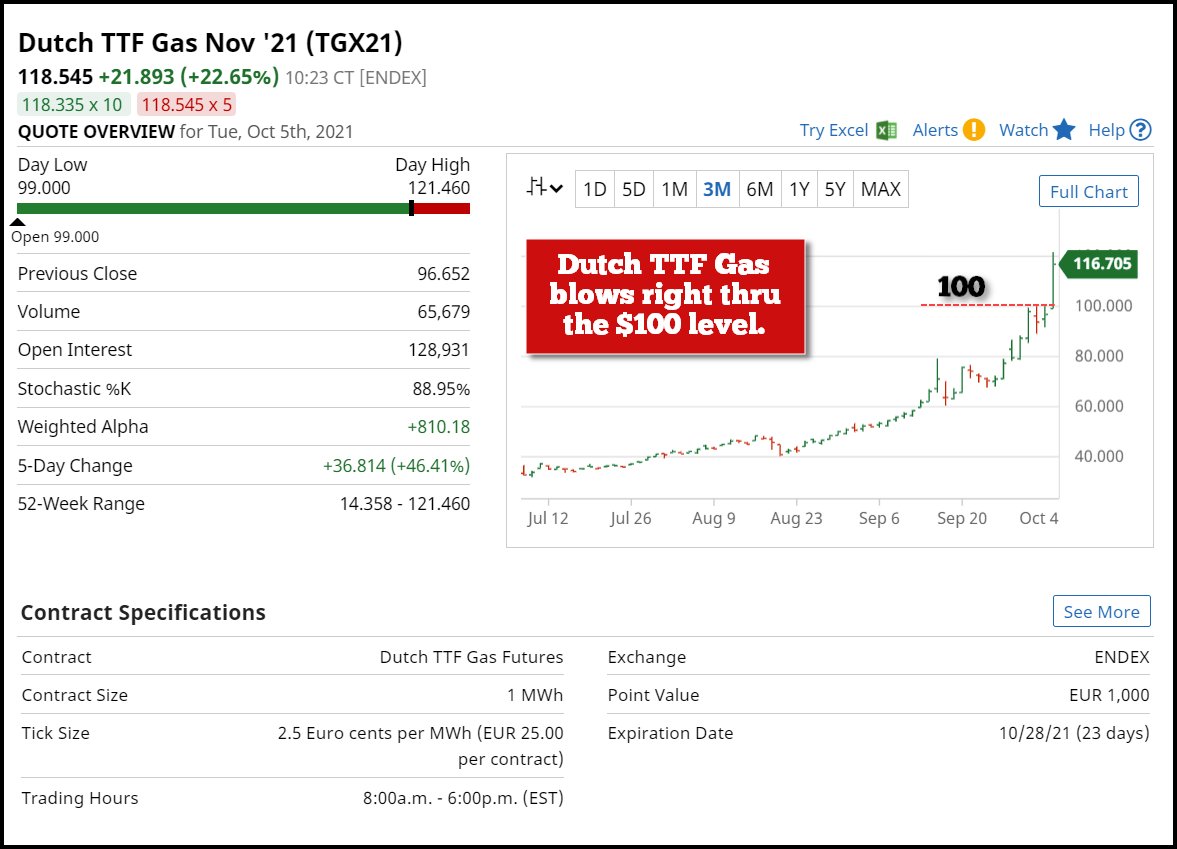The width and height of the screenshot is (1177, 849).
Task: Switch chart to 6M range
Action: tap(759, 189)
